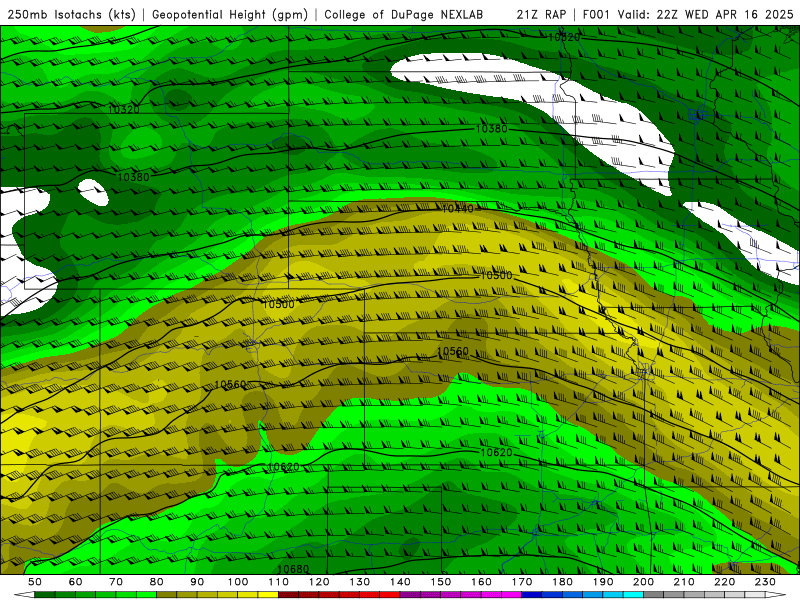Click the 10440 height contour label
The height and width of the screenshot is (600, 800).
pos(458,208)
